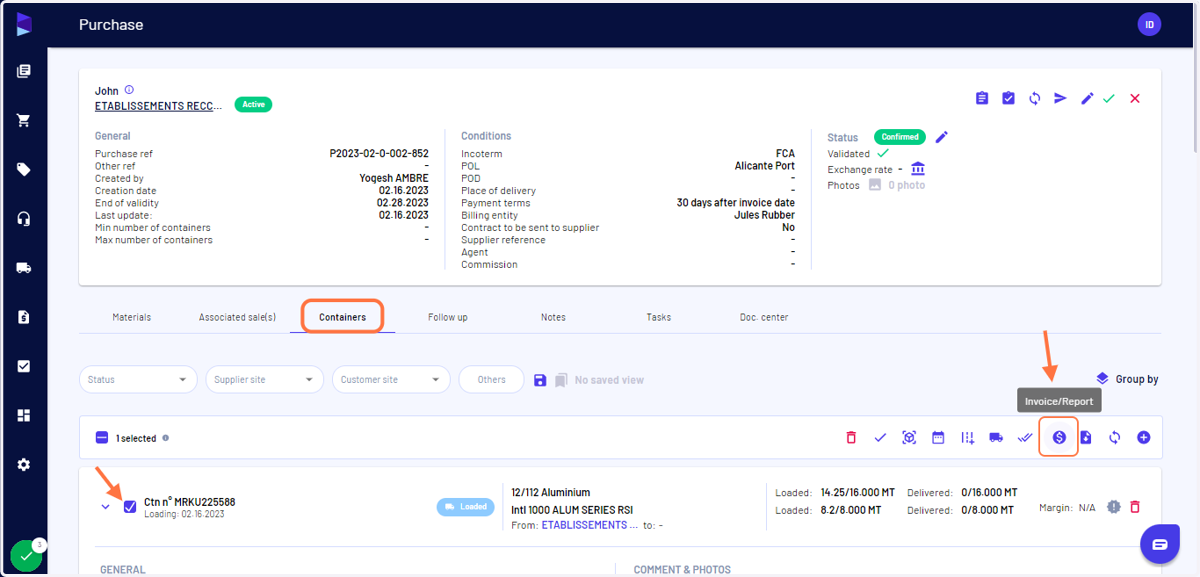Click the Confirmed status badge
Screen dimensions: 1200x577
[x=900, y=137]
